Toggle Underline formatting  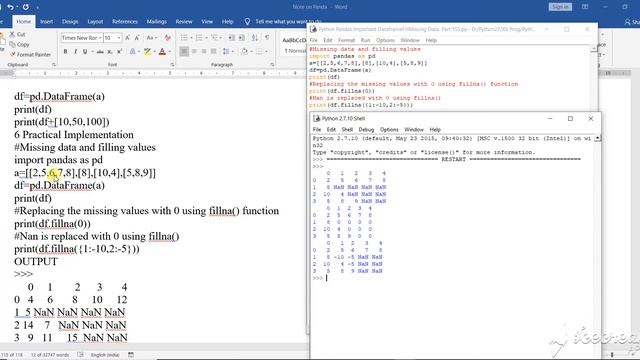click(x=85, y=51)
